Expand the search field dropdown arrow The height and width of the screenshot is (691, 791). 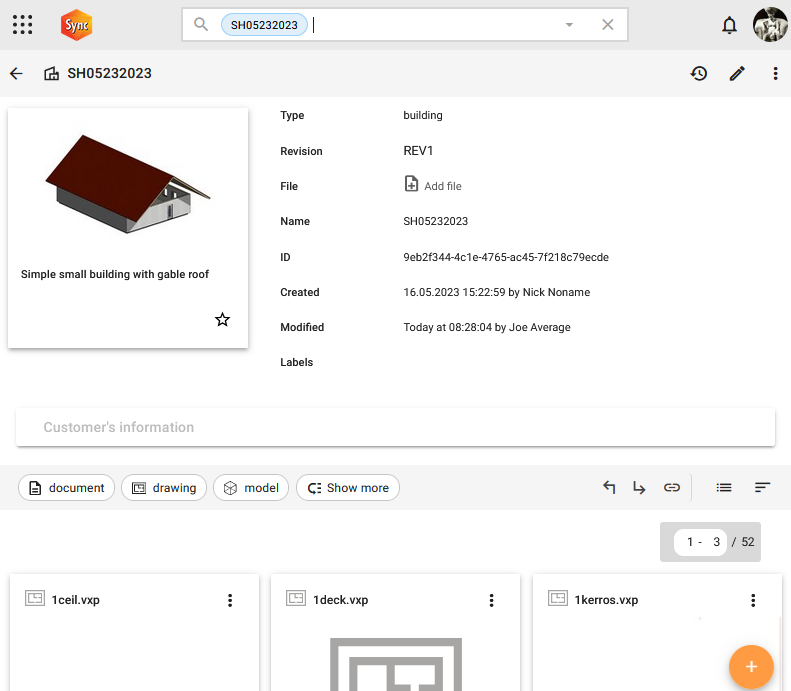[x=569, y=25]
